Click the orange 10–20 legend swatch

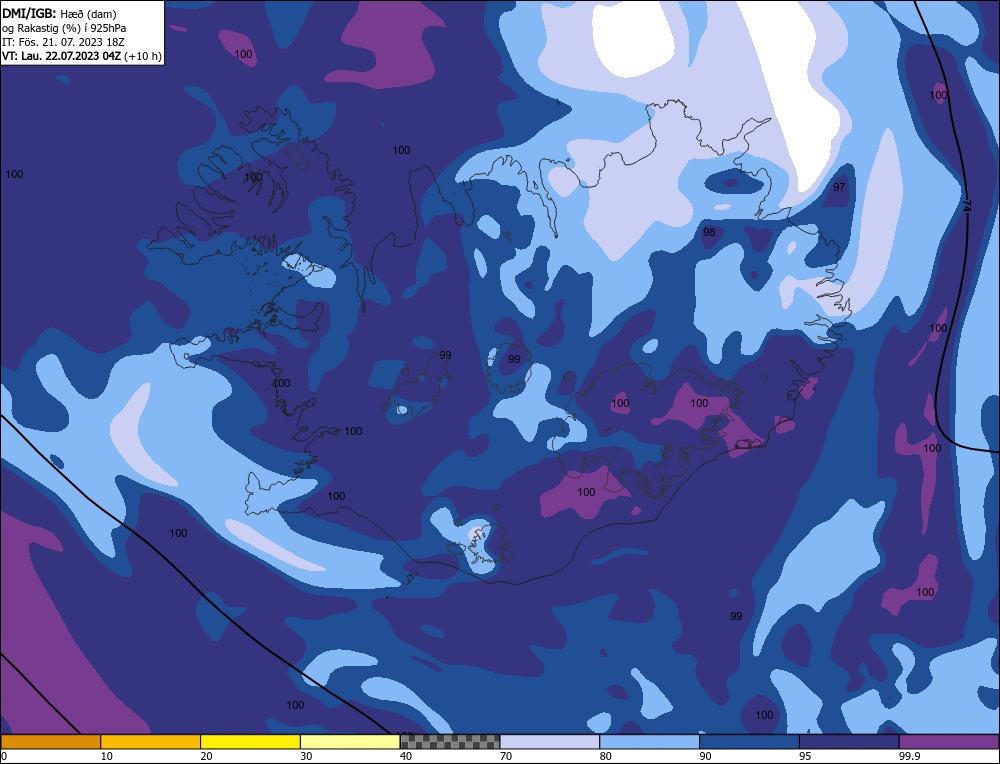click(x=151, y=742)
